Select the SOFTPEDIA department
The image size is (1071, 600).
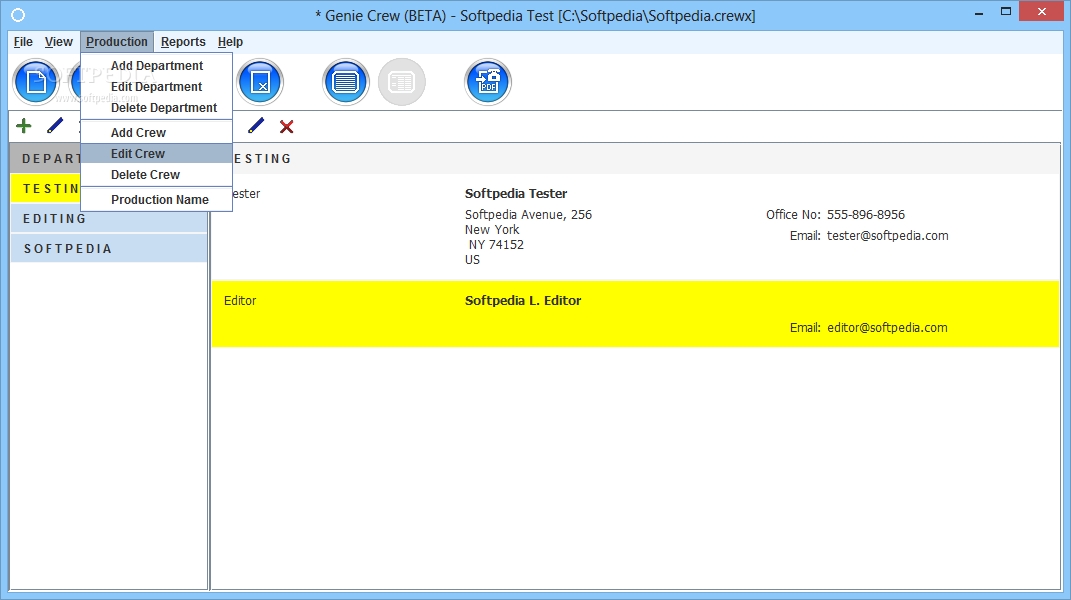tap(109, 249)
